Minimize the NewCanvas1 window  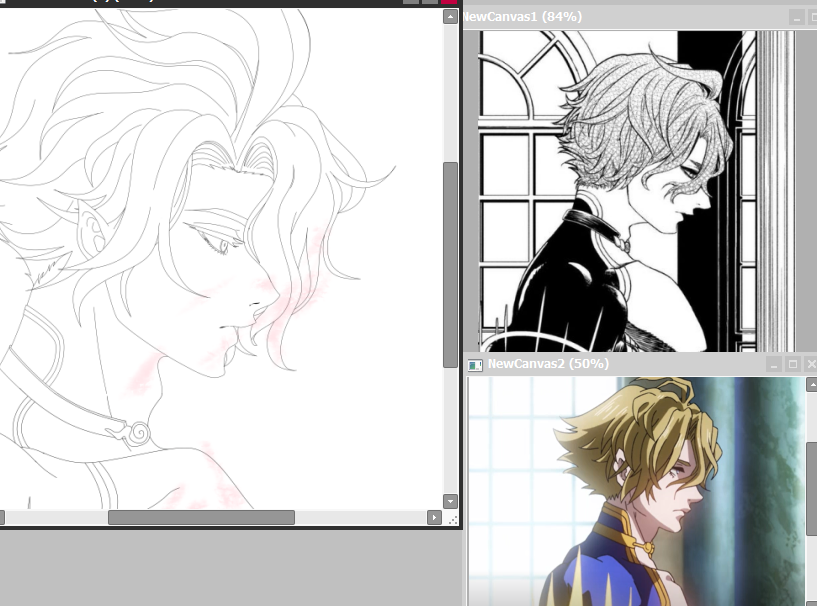[x=796, y=18]
